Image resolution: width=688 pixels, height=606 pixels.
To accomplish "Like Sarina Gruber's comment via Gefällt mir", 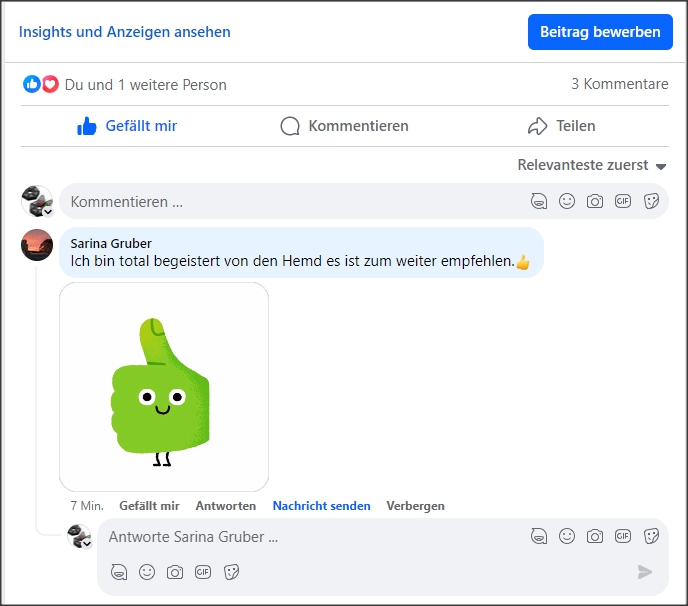I will pos(149,506).
